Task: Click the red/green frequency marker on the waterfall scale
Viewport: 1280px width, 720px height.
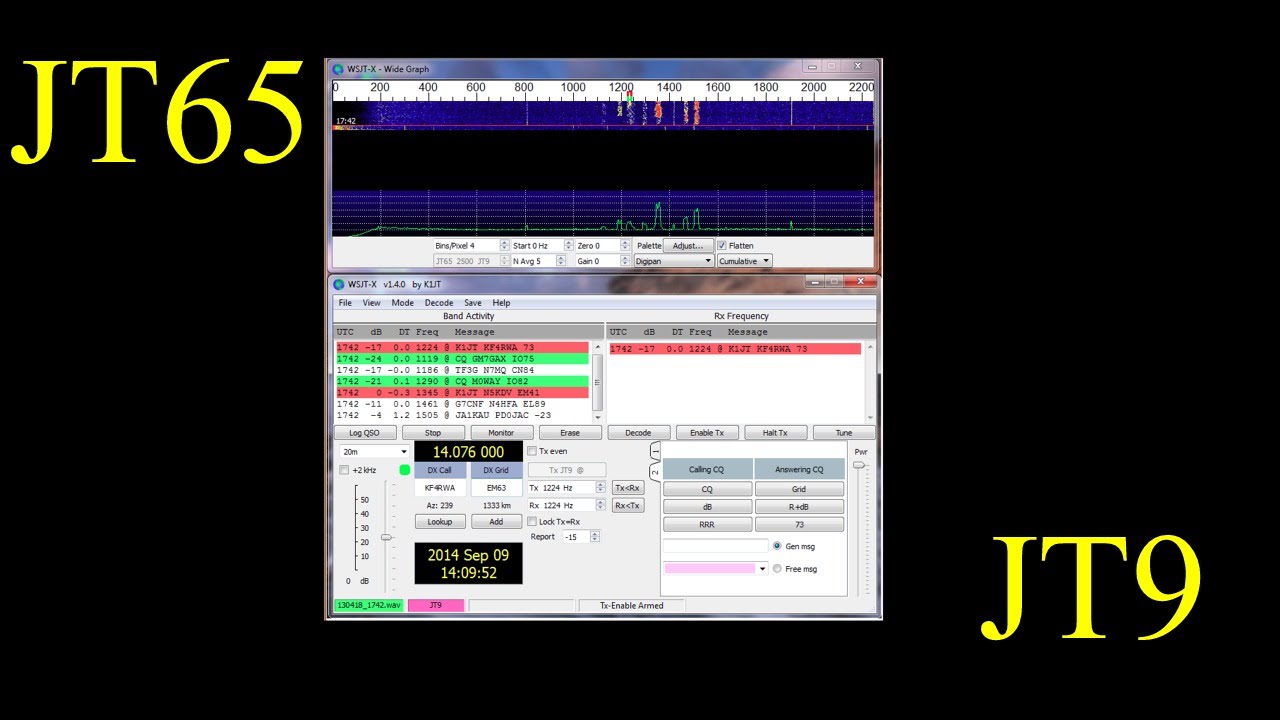Action: point(629,97)
